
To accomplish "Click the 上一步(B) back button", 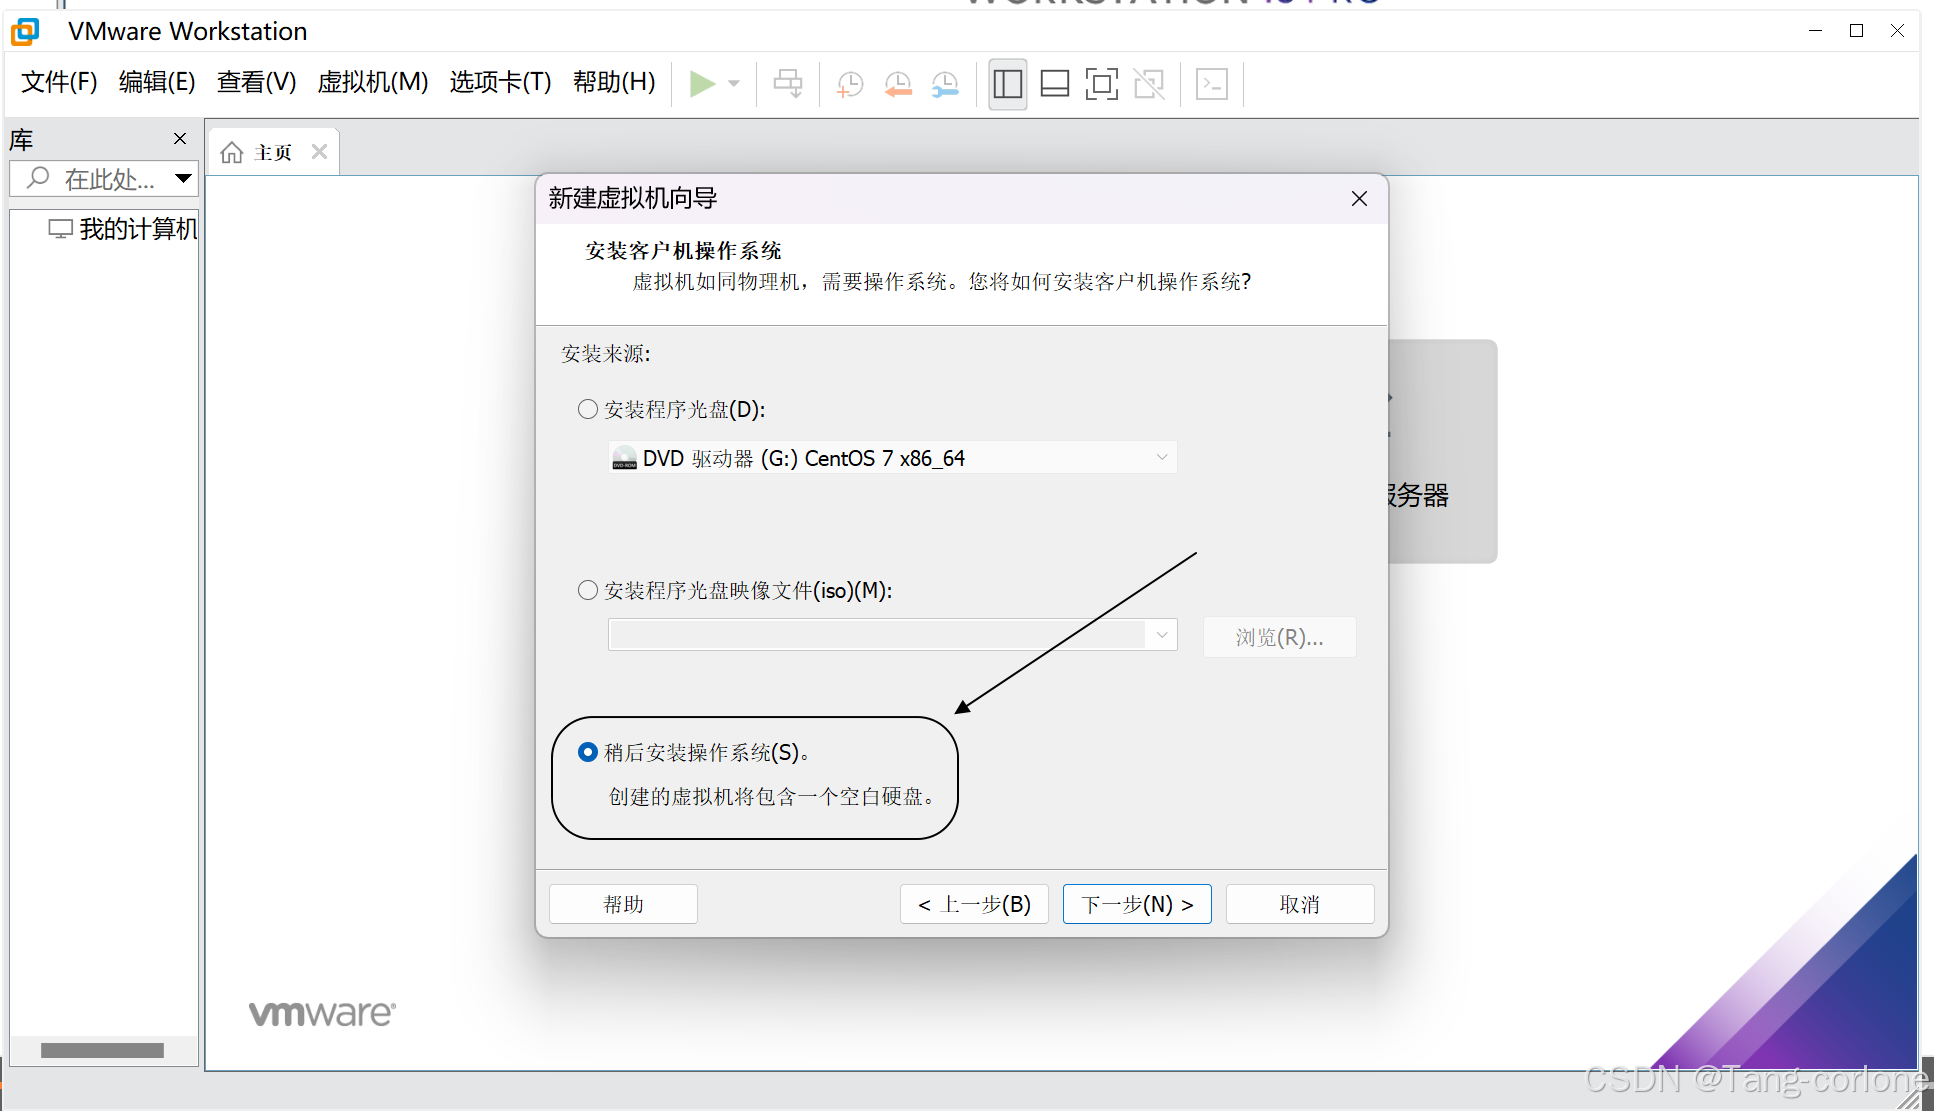I will point(974,904).
